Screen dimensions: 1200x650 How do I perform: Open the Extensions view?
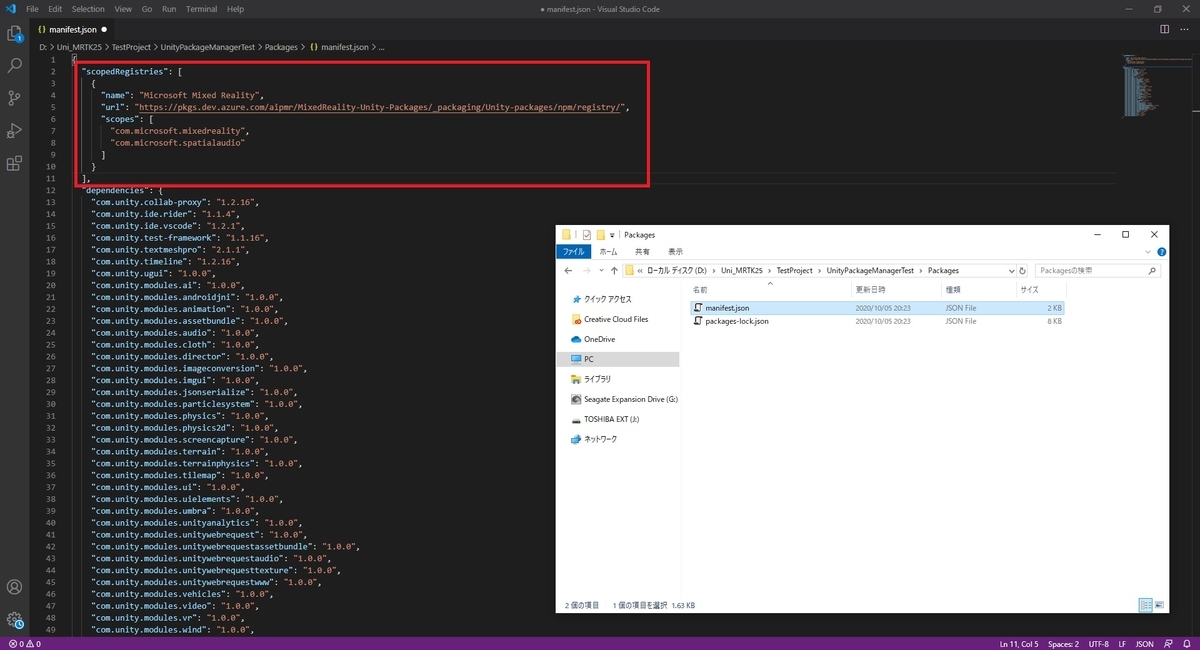(x=15, y=162)
